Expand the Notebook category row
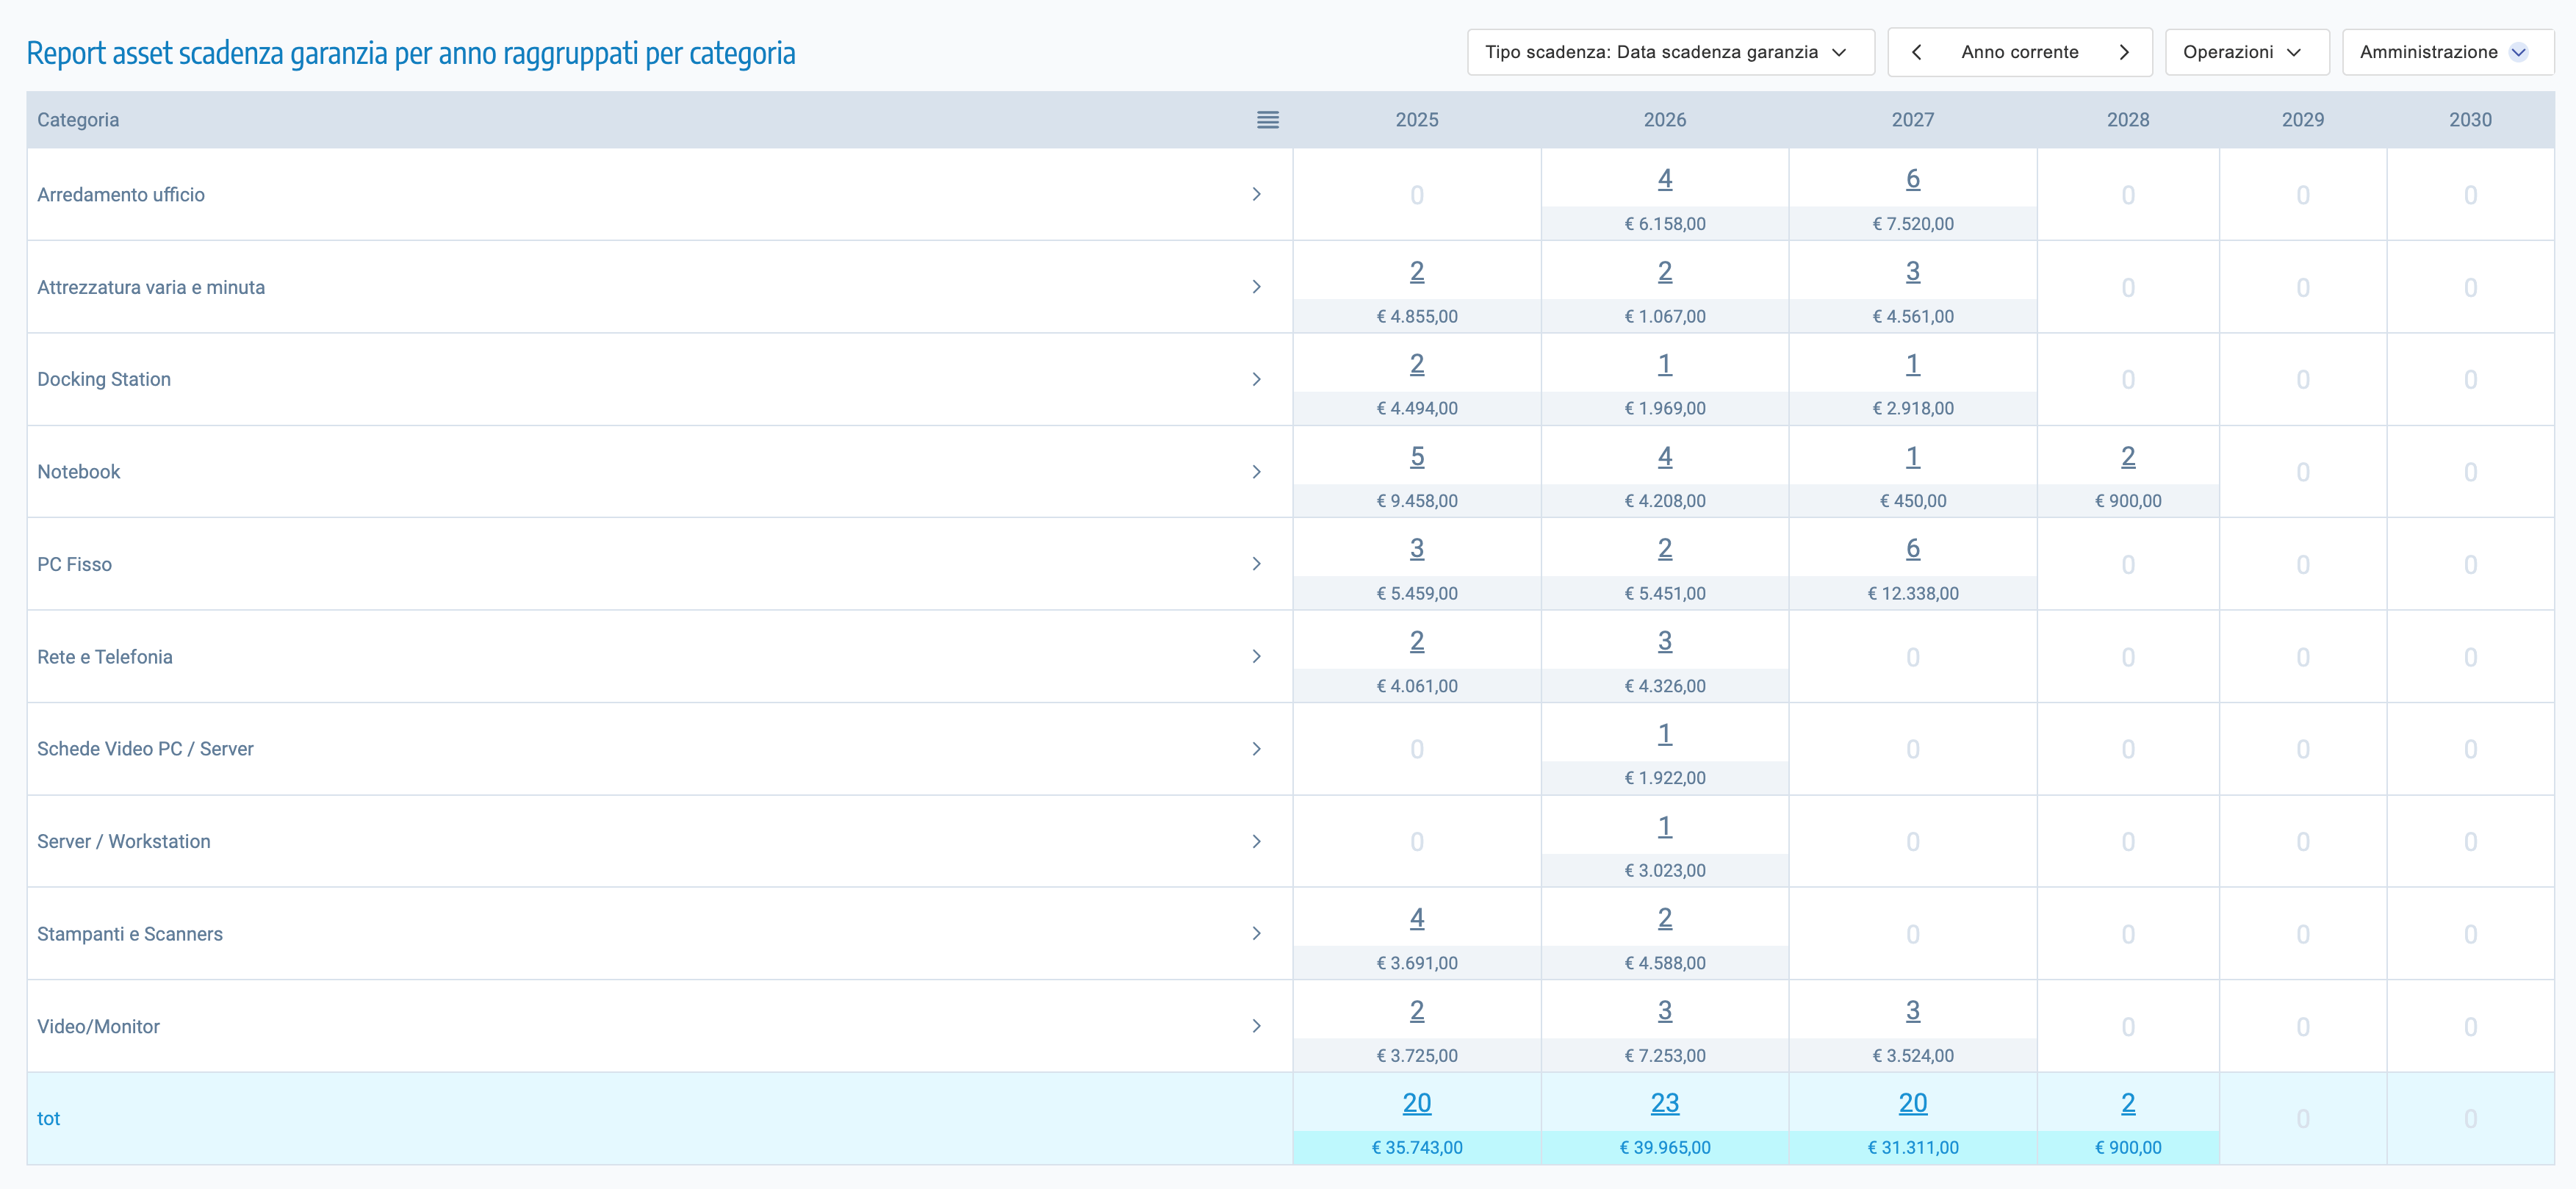The height and width of the screenshot is (1189, 2576). (1256, 472)
